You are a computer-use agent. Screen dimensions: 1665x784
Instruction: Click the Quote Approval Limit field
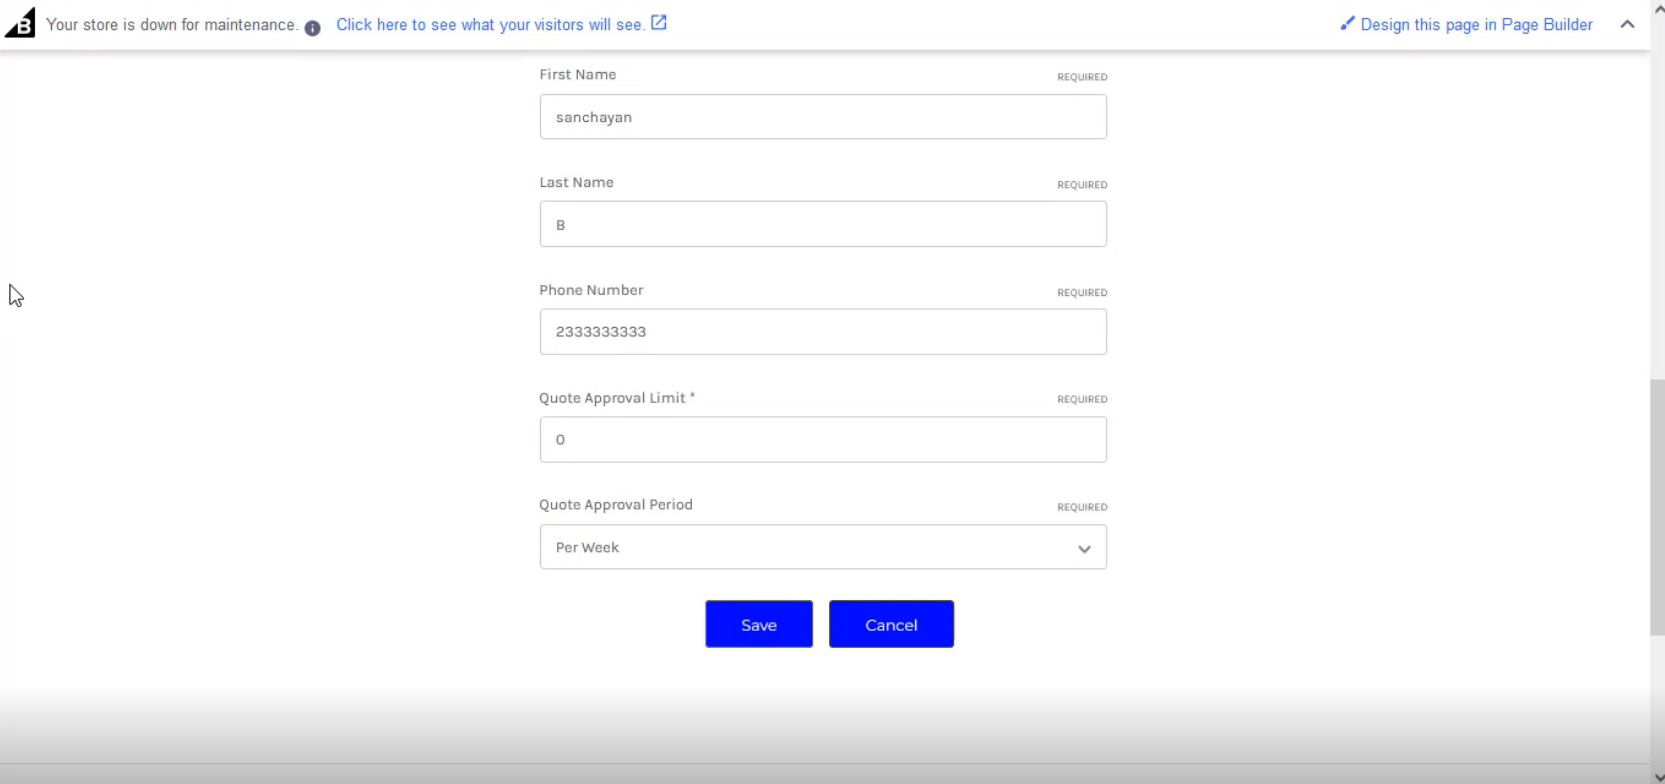(823, 440)
